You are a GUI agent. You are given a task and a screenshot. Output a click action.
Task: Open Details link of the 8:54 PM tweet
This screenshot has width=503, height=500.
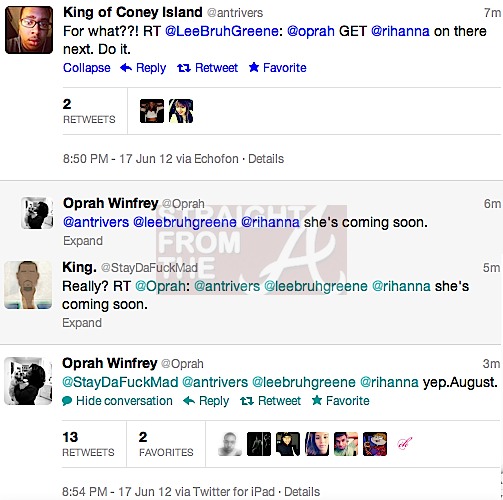[x=302, y=492]
